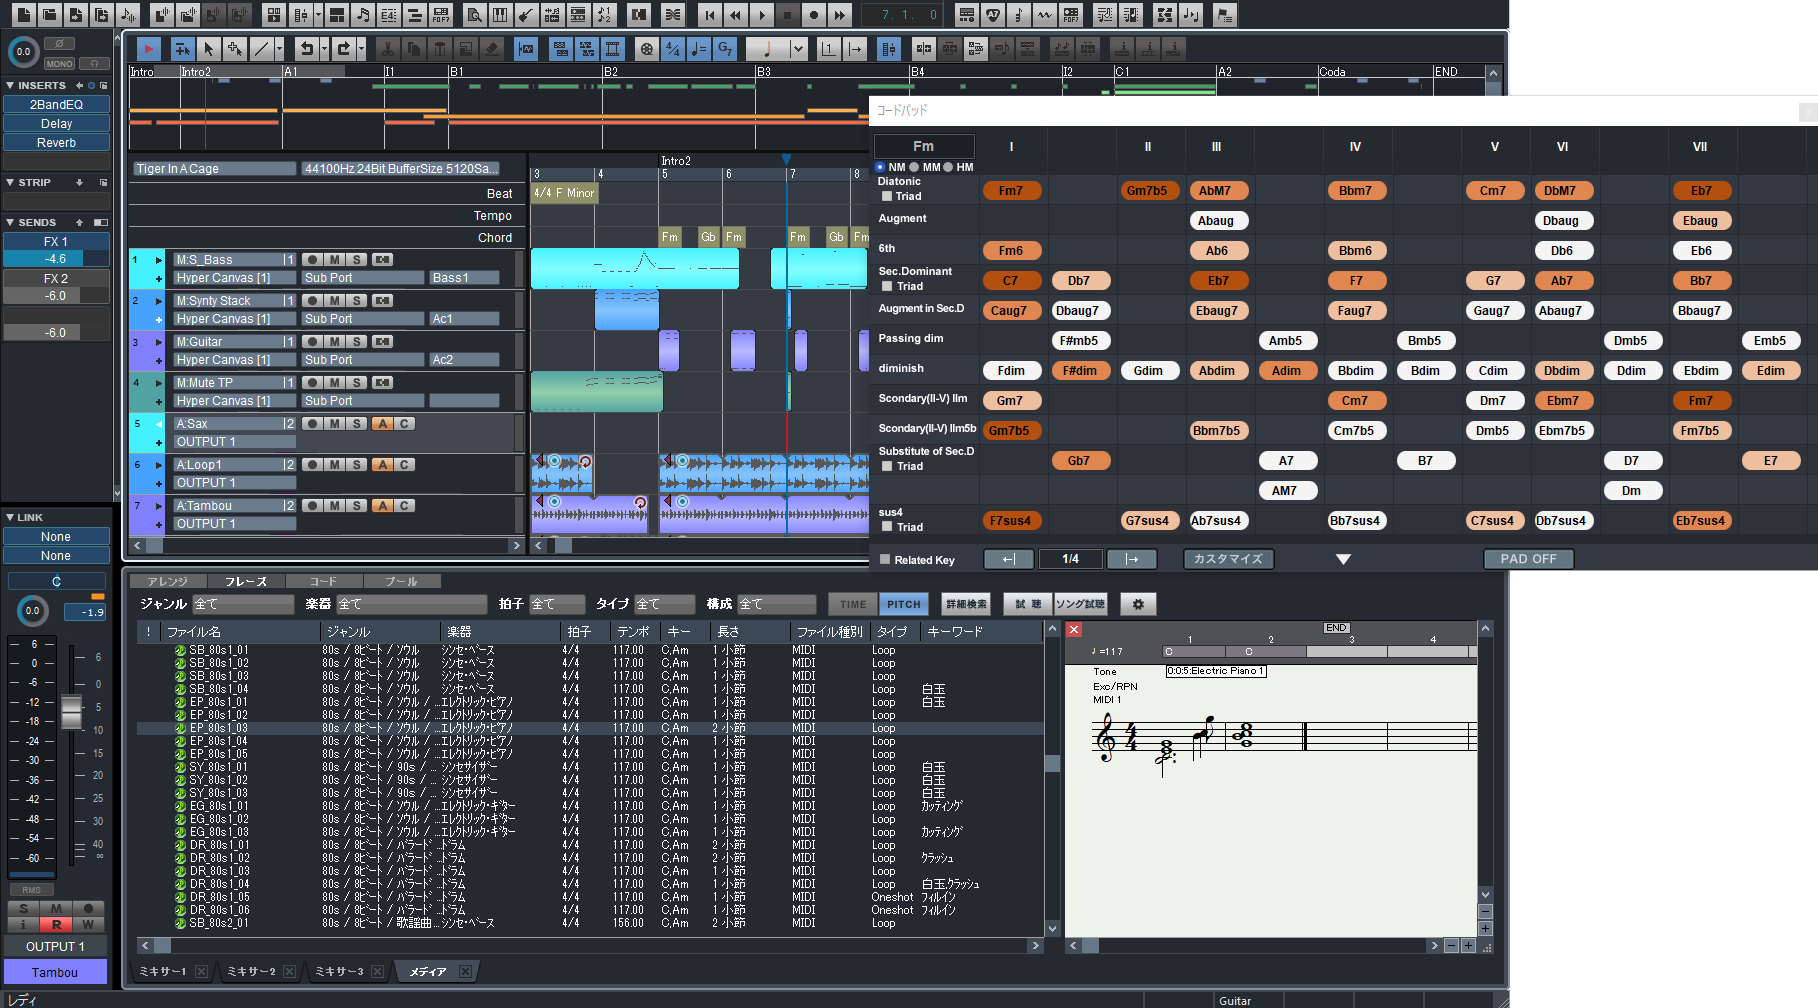The image size is (1818, 1008).
Task: Open the guitar fretboard window icon
Action: coord(526,15)
